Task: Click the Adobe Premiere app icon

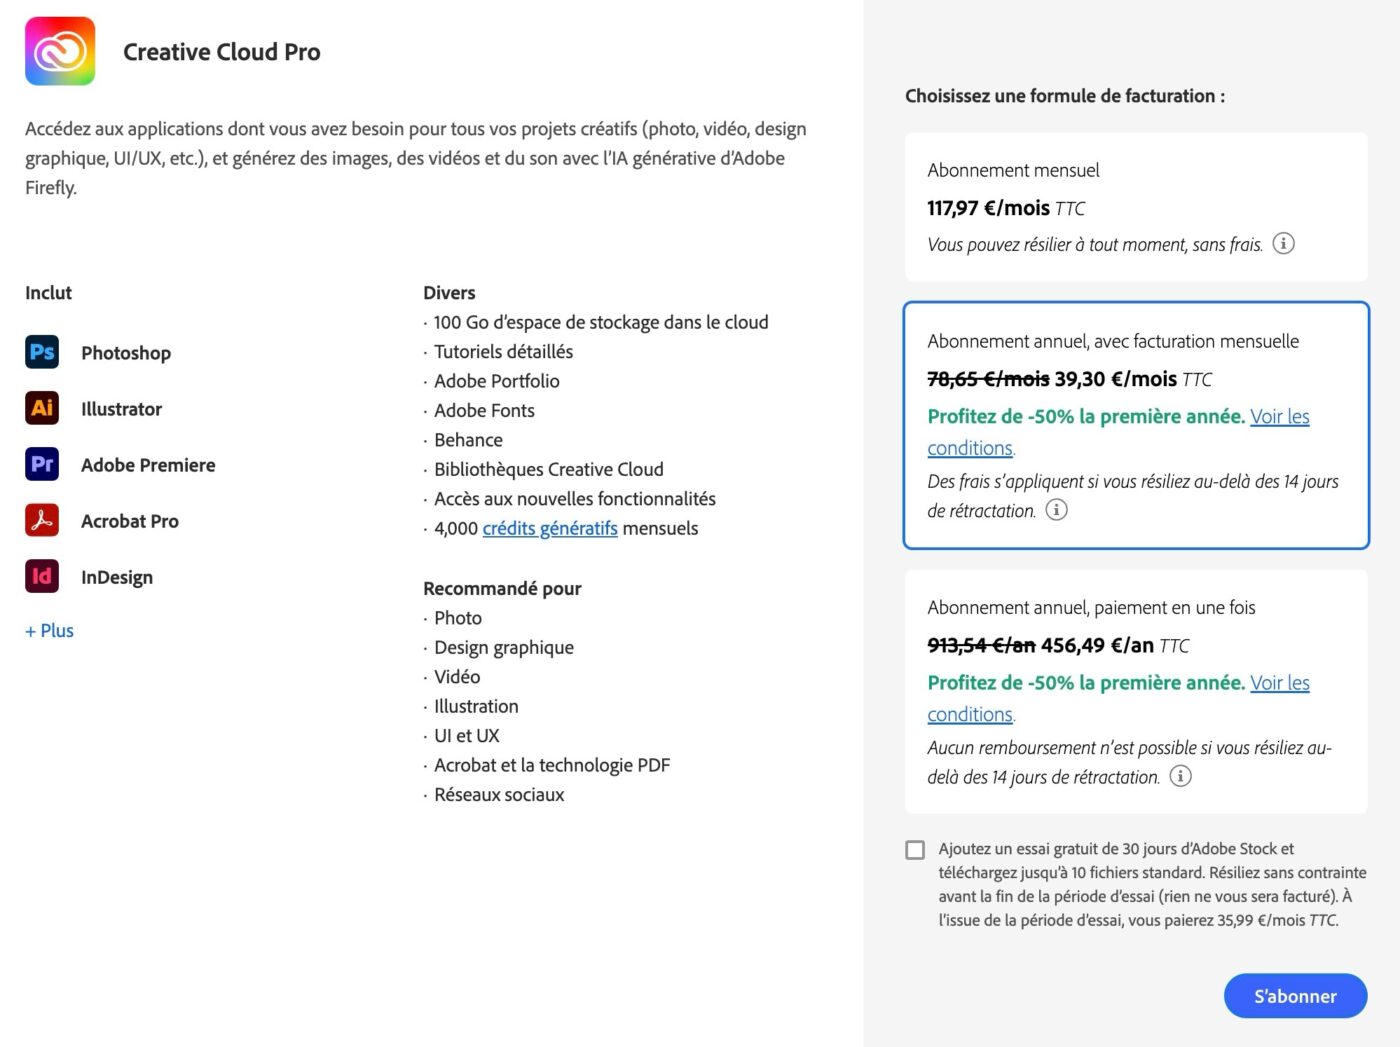Action: pos(42,464)
